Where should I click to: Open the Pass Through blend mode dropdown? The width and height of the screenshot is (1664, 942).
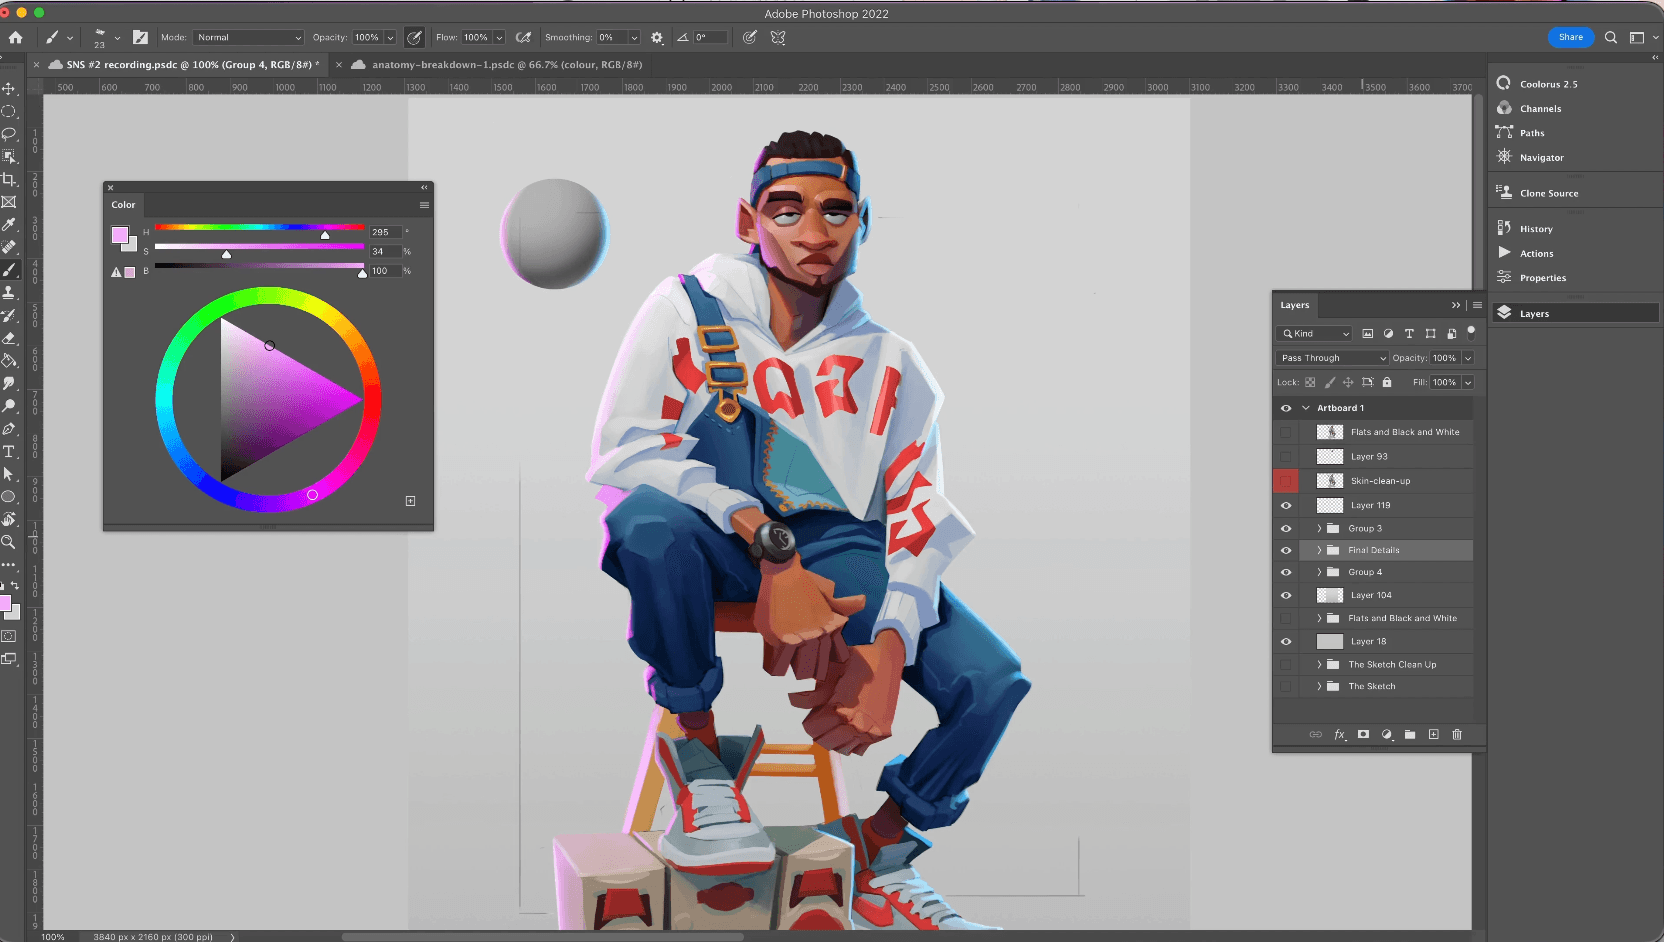coord(1332,358)
